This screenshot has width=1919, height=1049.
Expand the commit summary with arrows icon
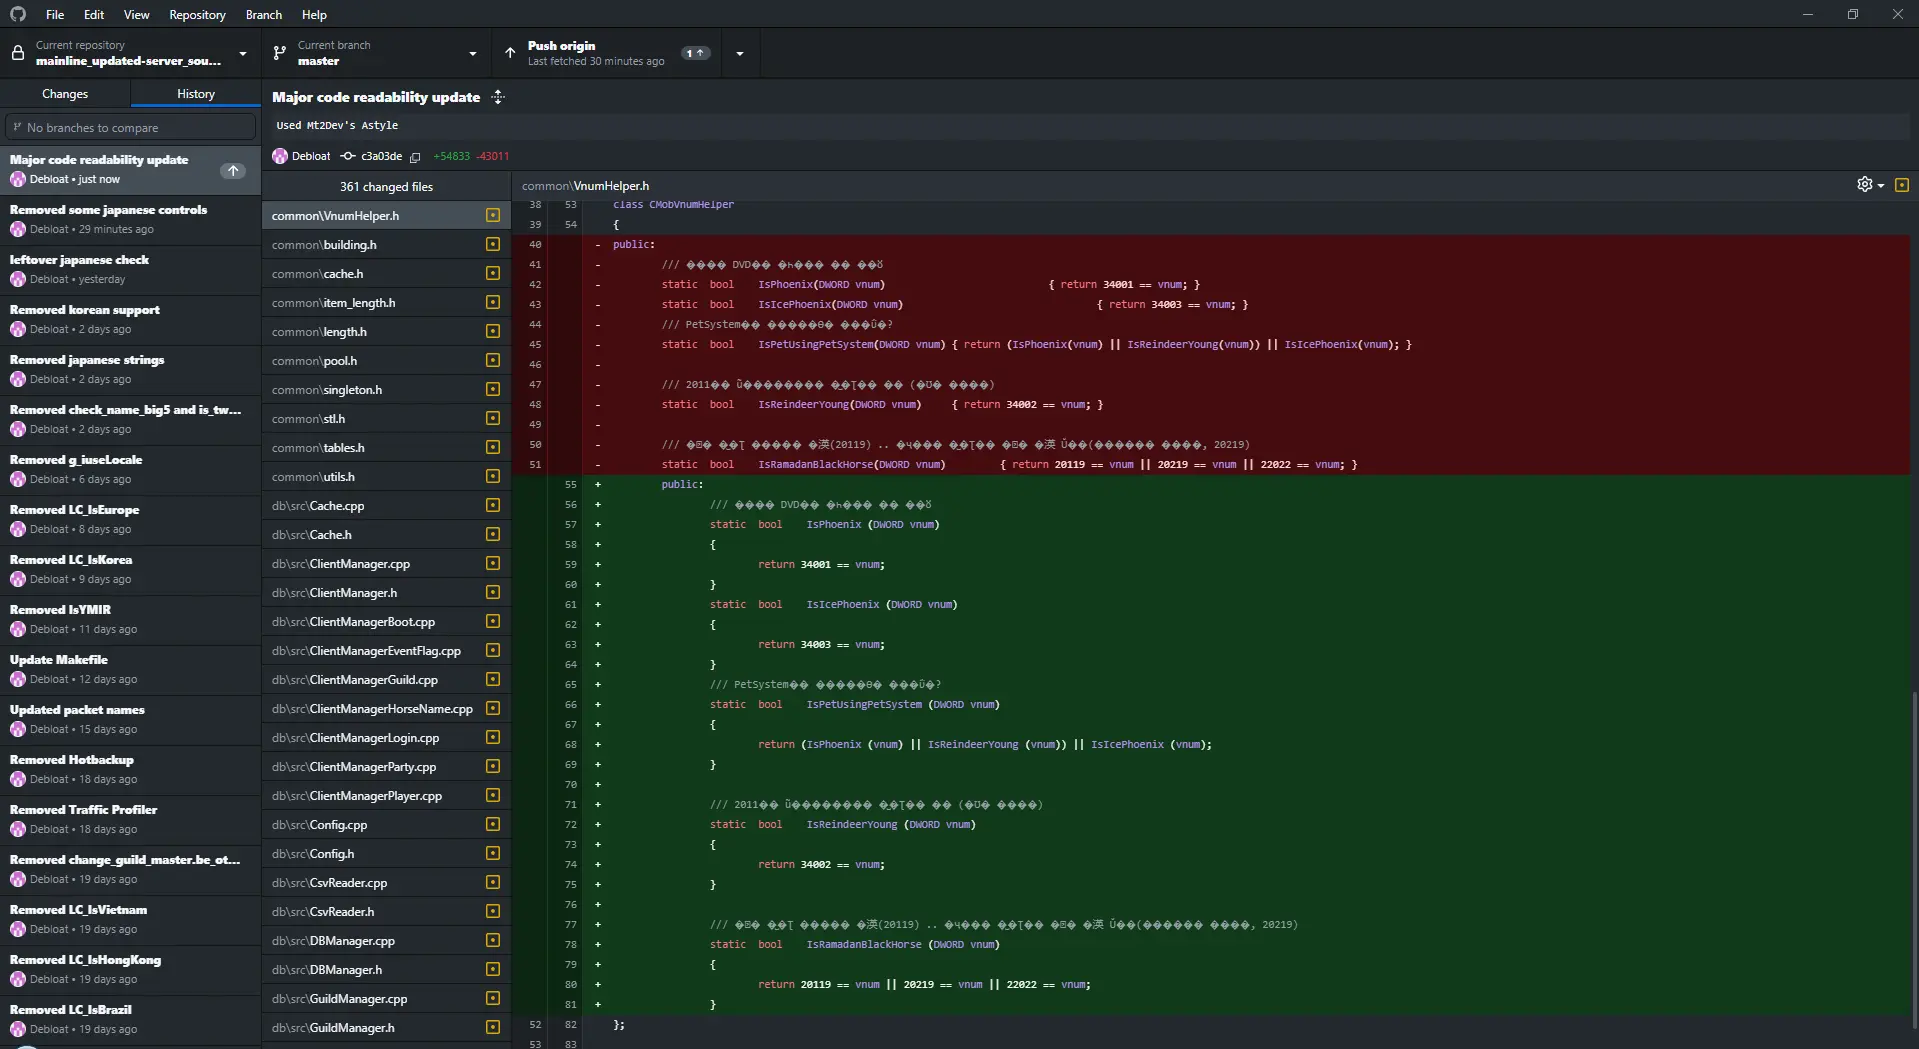(x=498, y=97)
